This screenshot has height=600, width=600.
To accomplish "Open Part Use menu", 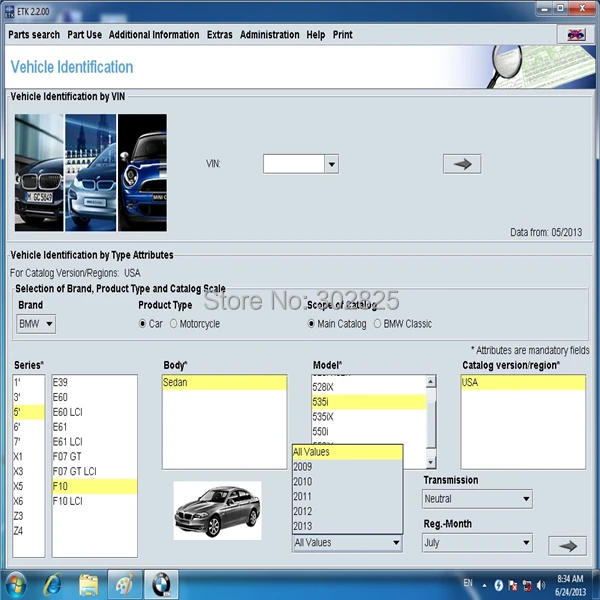I will click(85, 35).
